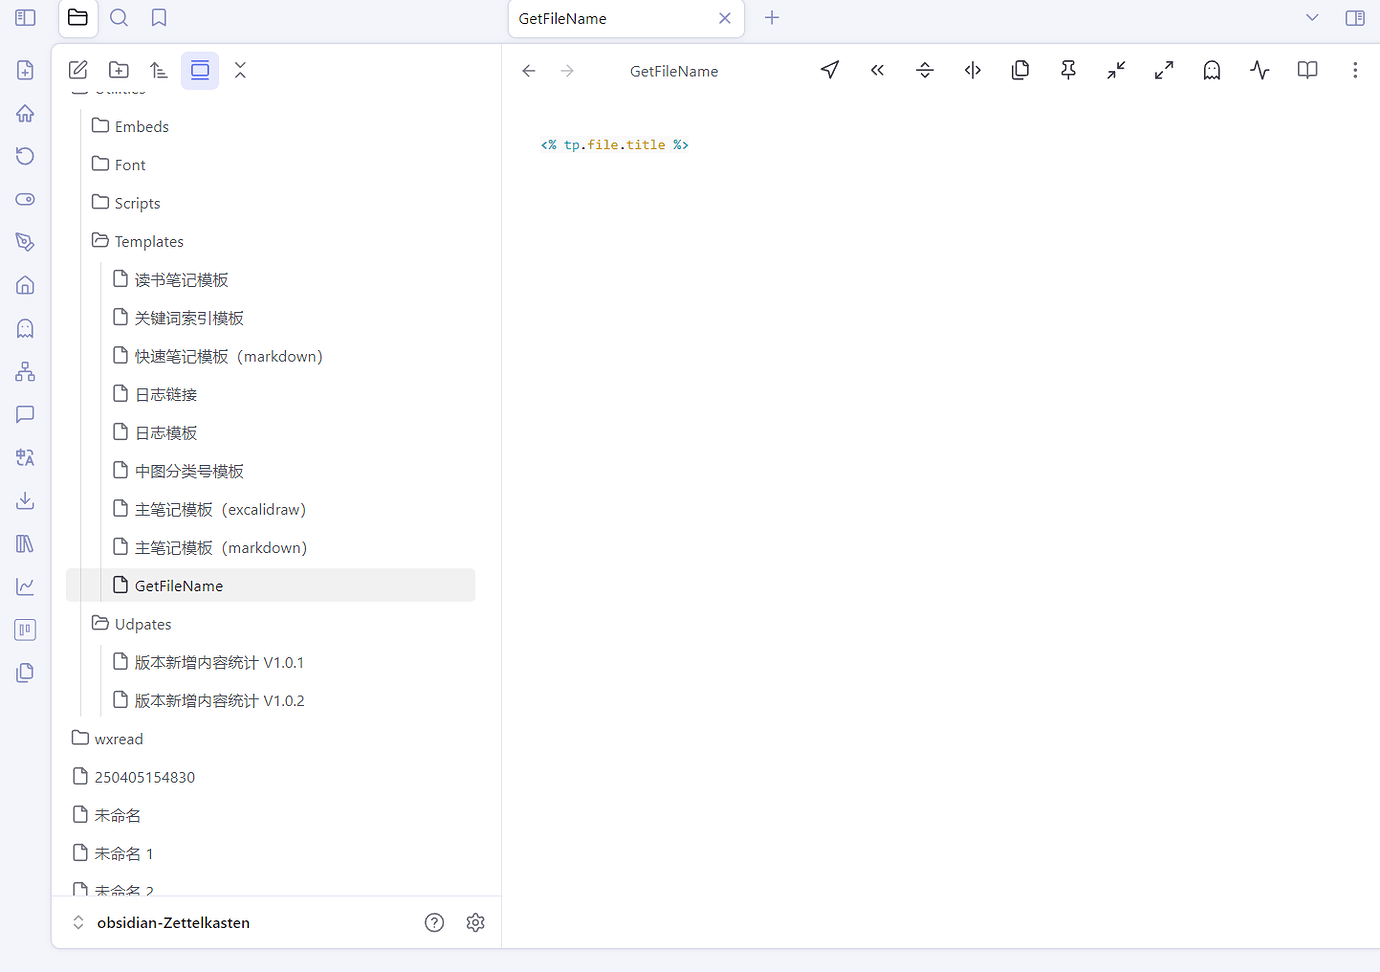The height and width of the screenshot is (972, 1380).
Task: Open the more options menu in the note header
Action: [x=1355, y=70]
